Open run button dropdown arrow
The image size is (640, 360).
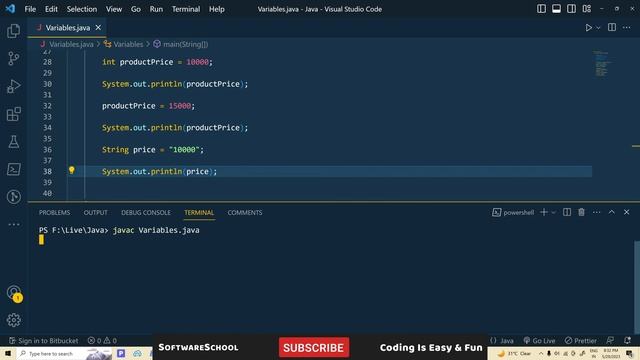598,28
